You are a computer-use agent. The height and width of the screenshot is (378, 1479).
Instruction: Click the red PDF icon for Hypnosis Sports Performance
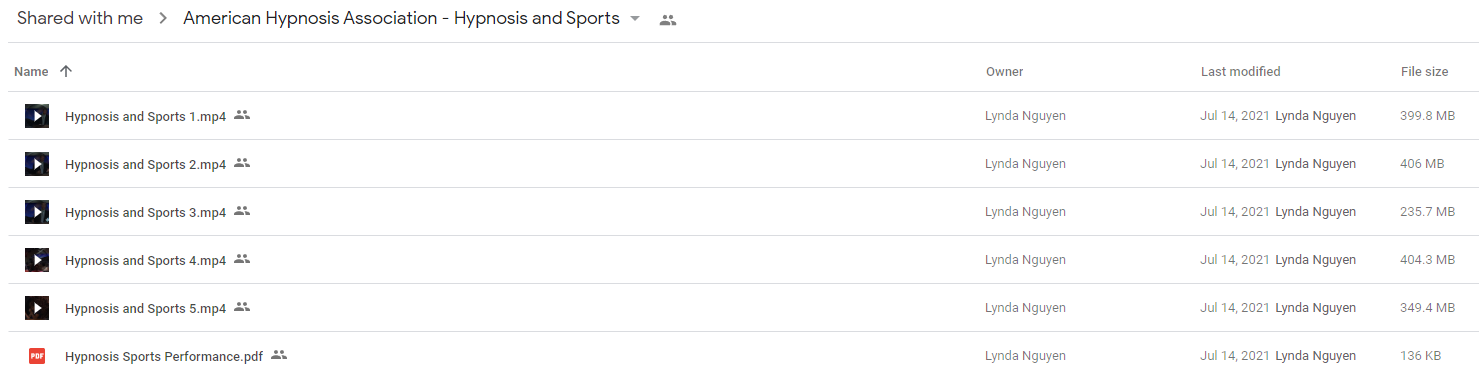click(x=37, y=356)
